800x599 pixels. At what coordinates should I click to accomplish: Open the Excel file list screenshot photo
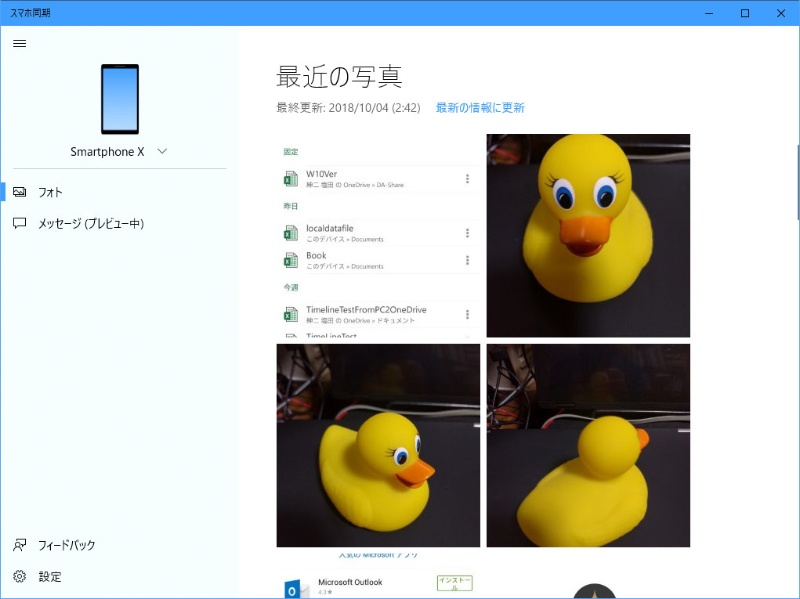(x=378, y=236)
